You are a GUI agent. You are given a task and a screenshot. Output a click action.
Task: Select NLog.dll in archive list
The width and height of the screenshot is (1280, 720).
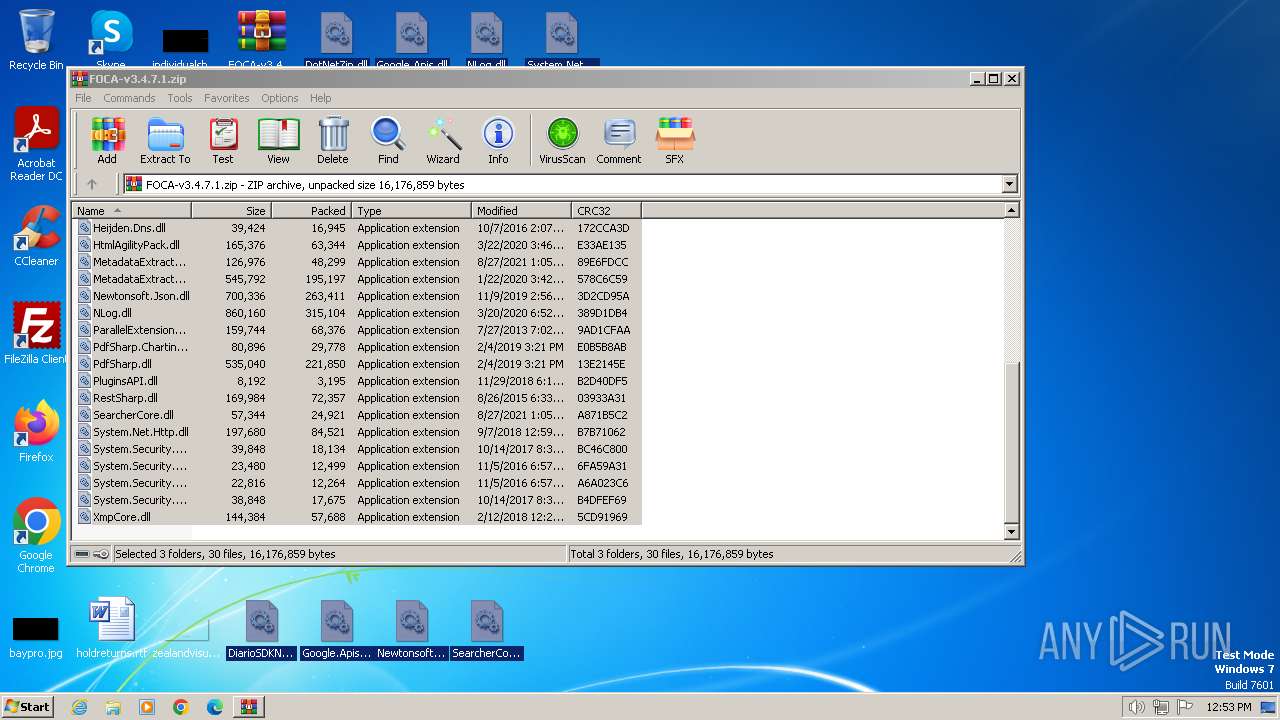[x=356, y=313]
